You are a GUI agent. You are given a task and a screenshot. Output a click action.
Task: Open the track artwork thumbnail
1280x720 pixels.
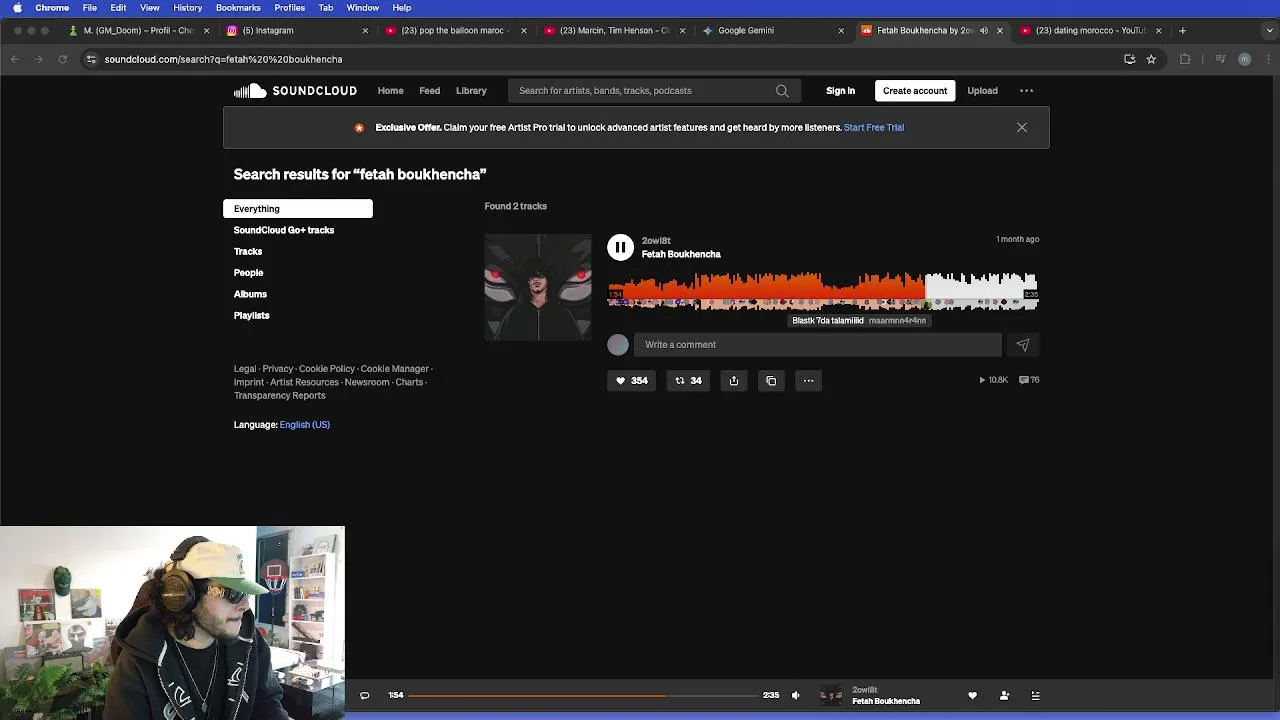(x=538, y=288)
